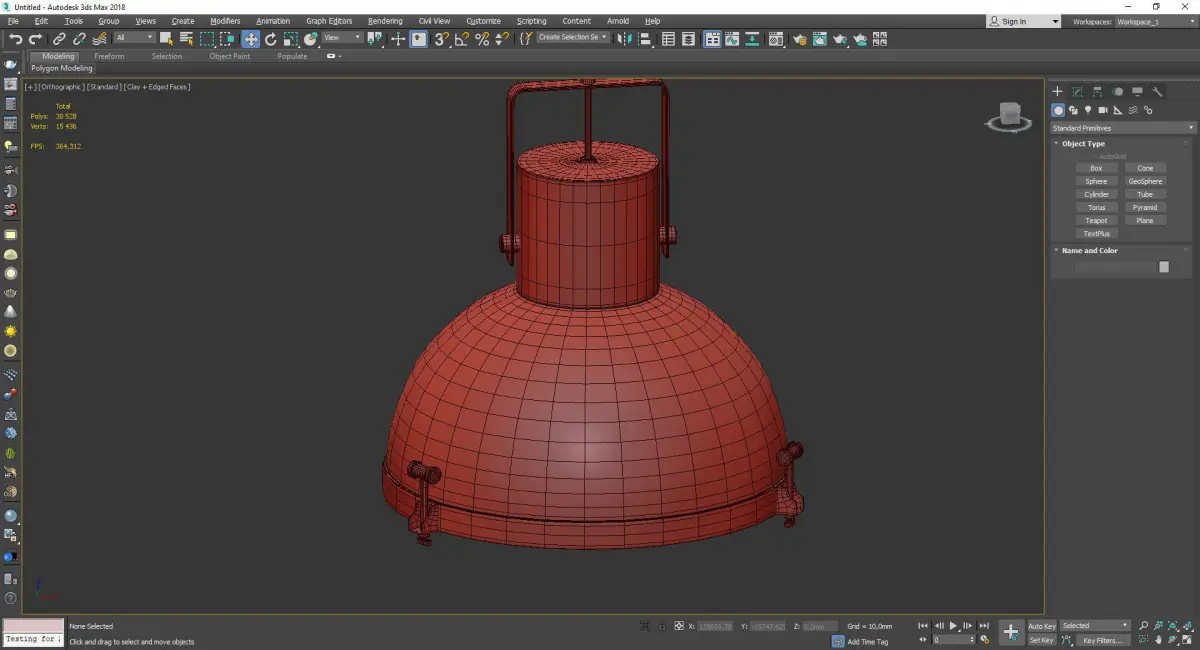Open the Mirror tool

625,39
